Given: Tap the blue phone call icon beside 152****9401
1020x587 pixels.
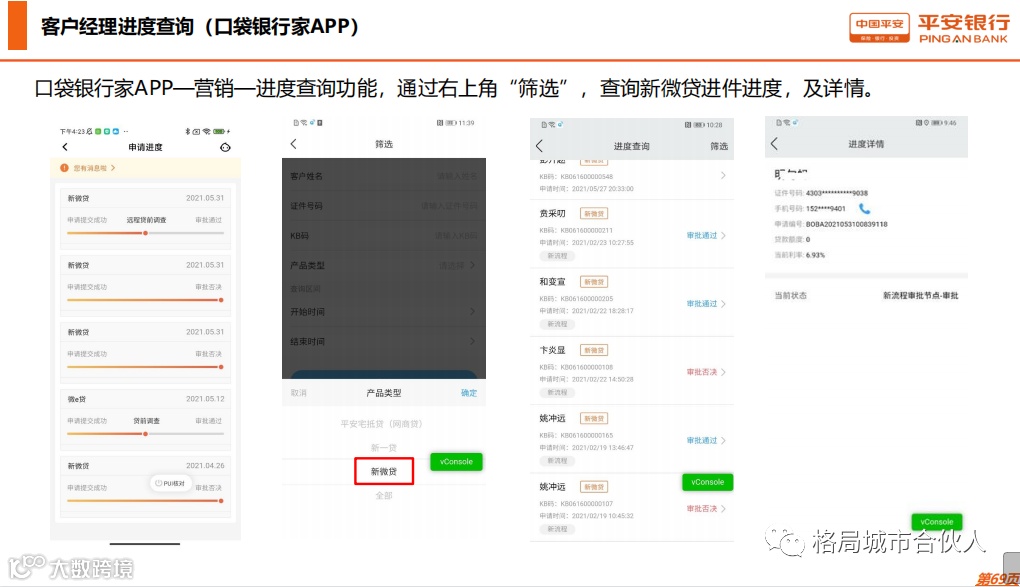Looking at the screenshot, I should coord(864,209).
